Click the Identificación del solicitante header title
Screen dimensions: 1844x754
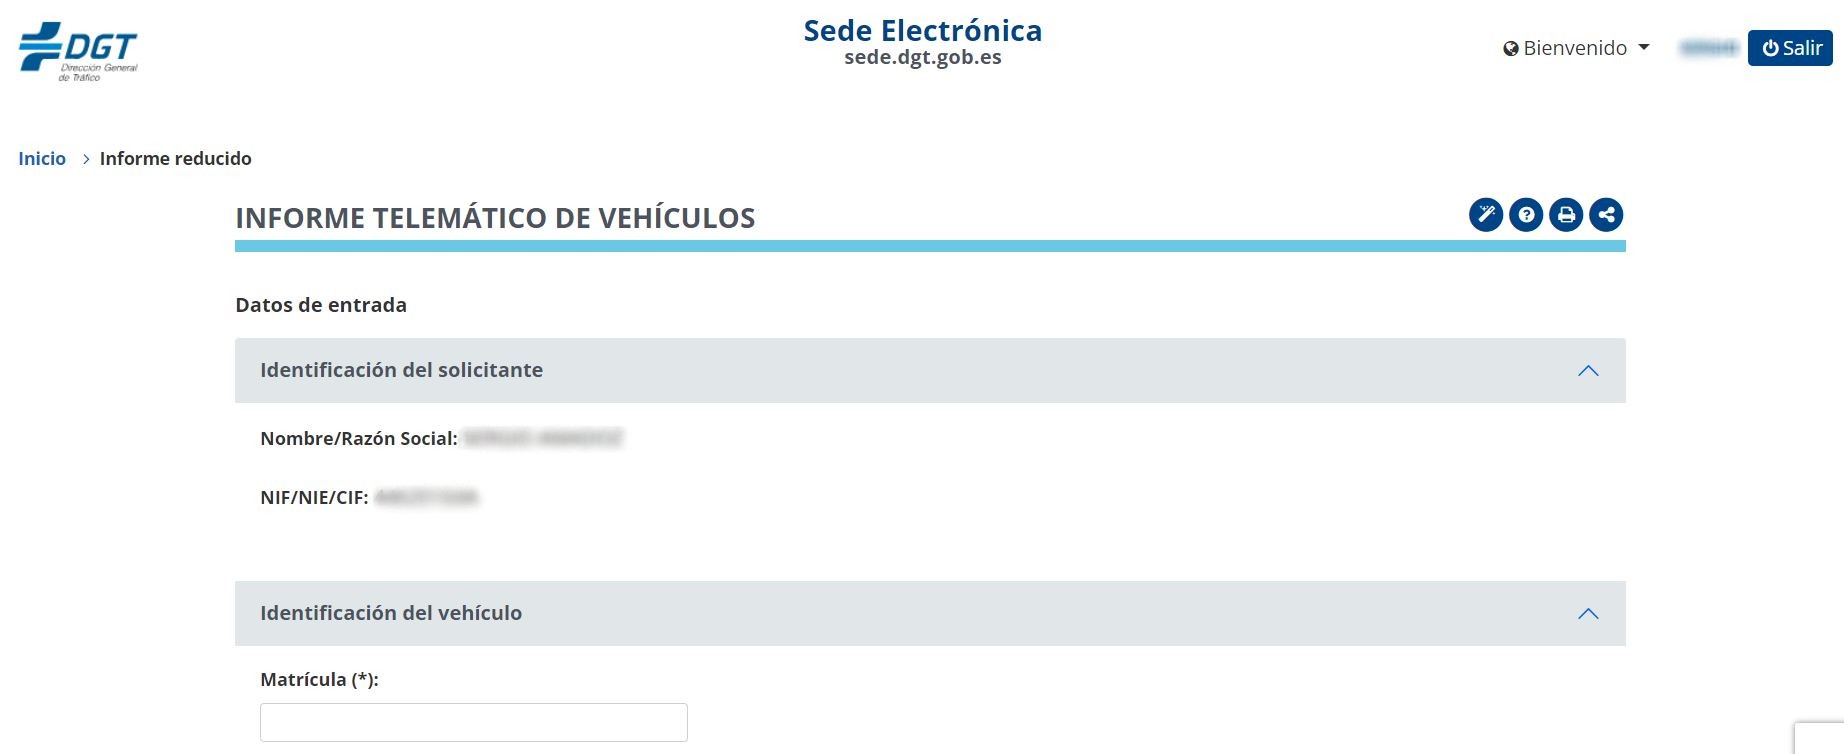[x=401, y=370]
